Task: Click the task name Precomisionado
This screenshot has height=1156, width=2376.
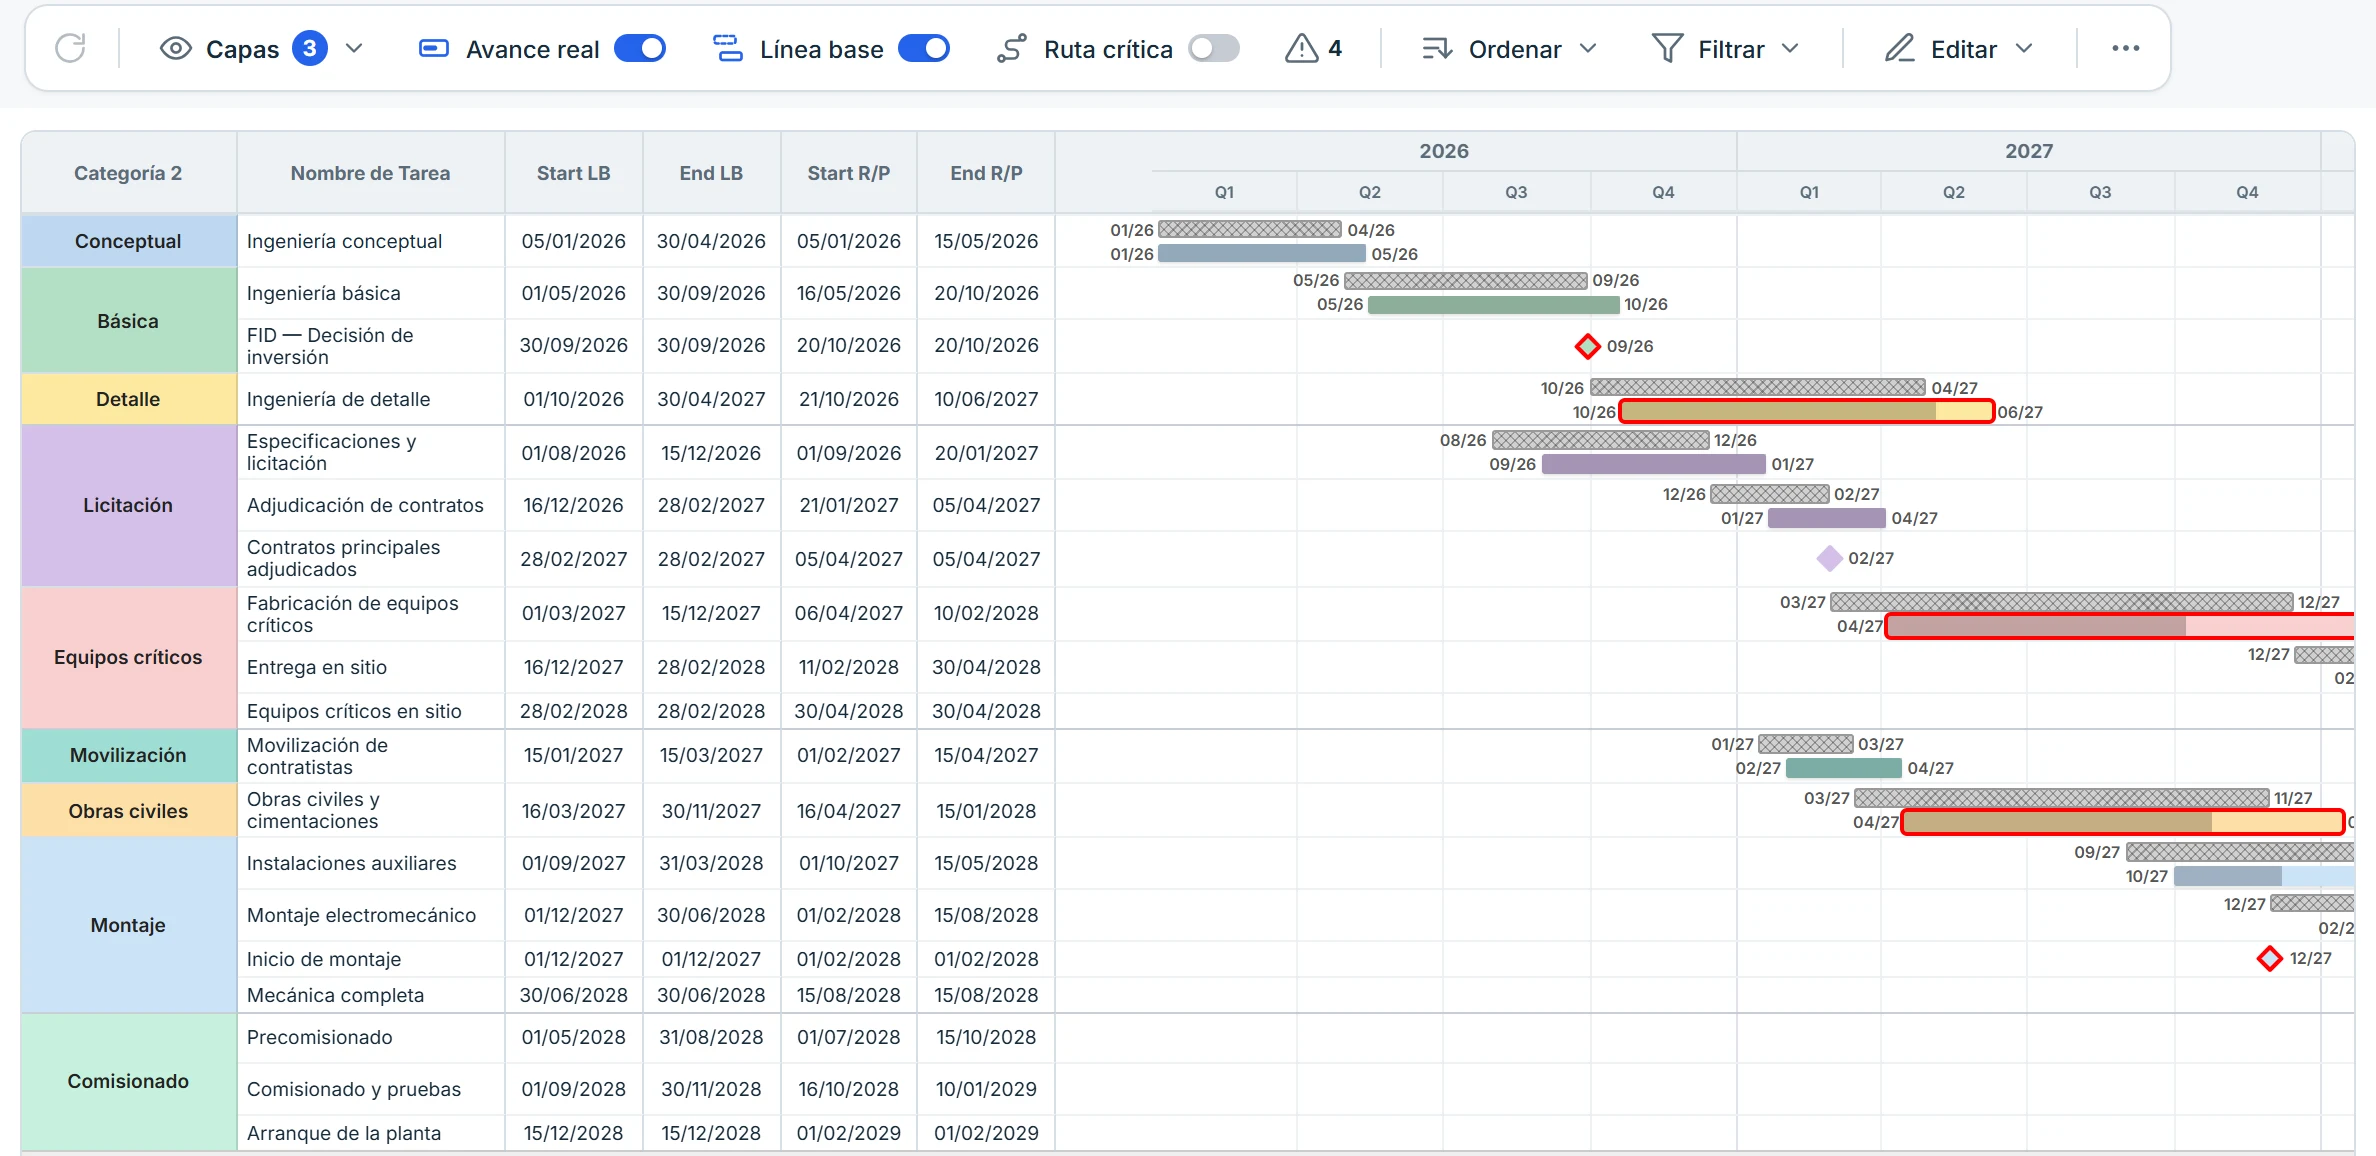Action: [320, 1037]
